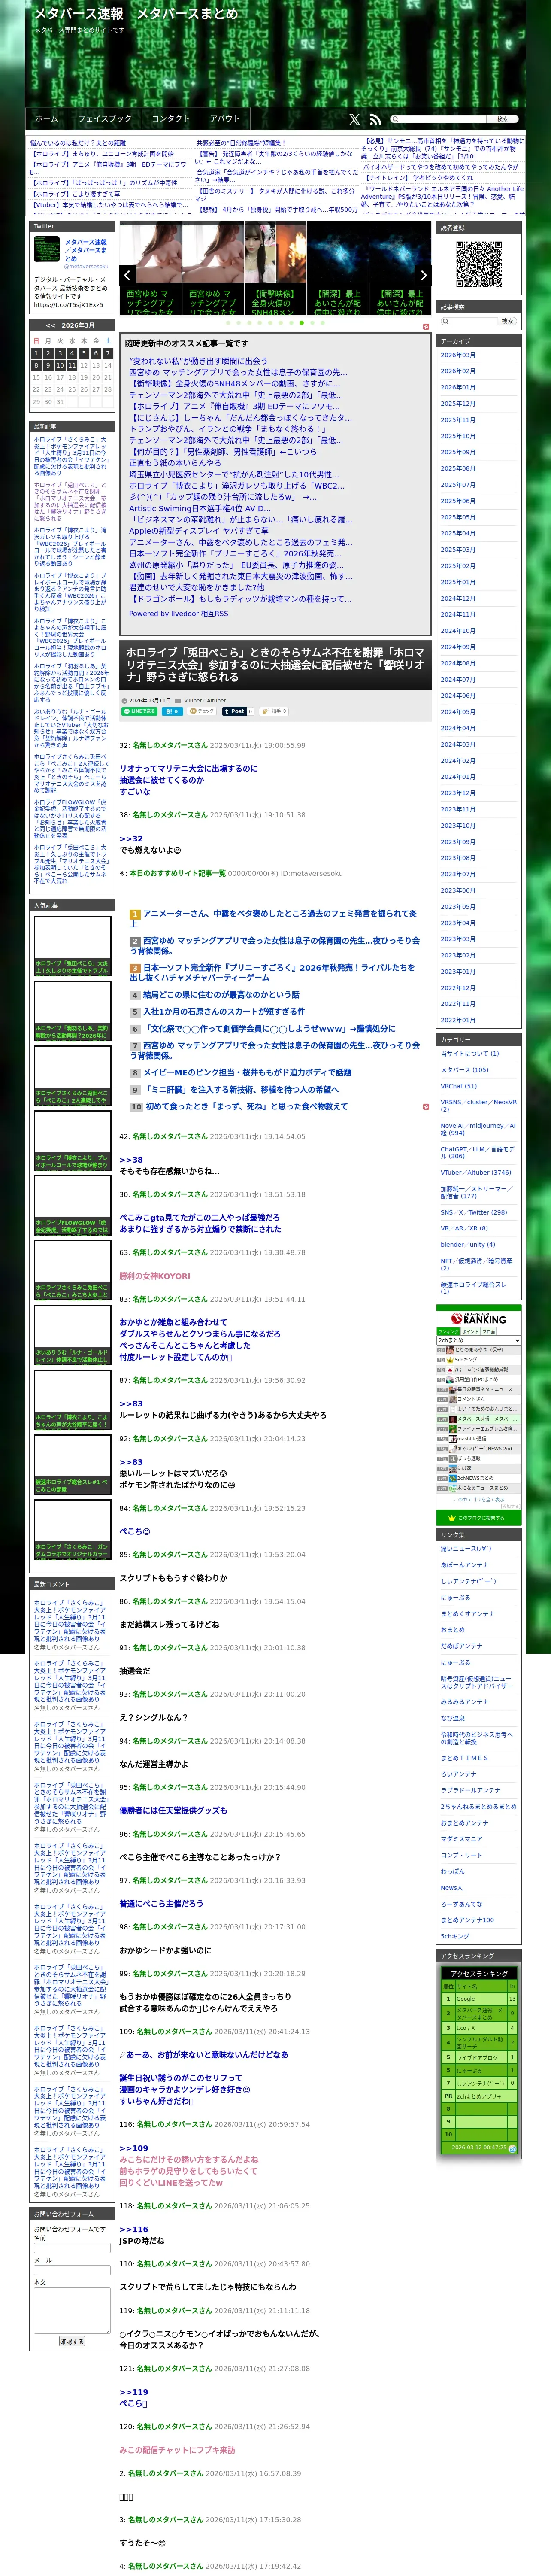The image size is (551, 2576).
Task: Click the 記事検索 sidebar 検索 button
Action: click(507, 321)
